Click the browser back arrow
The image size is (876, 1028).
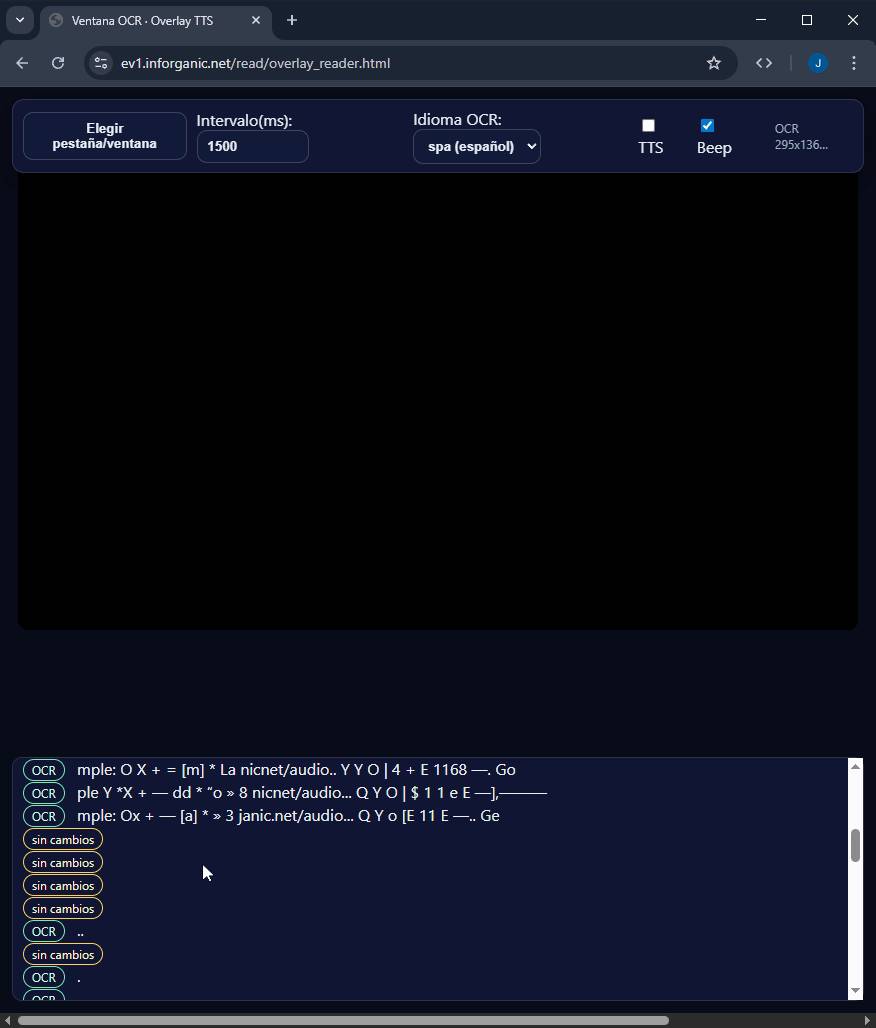[22, 63]
